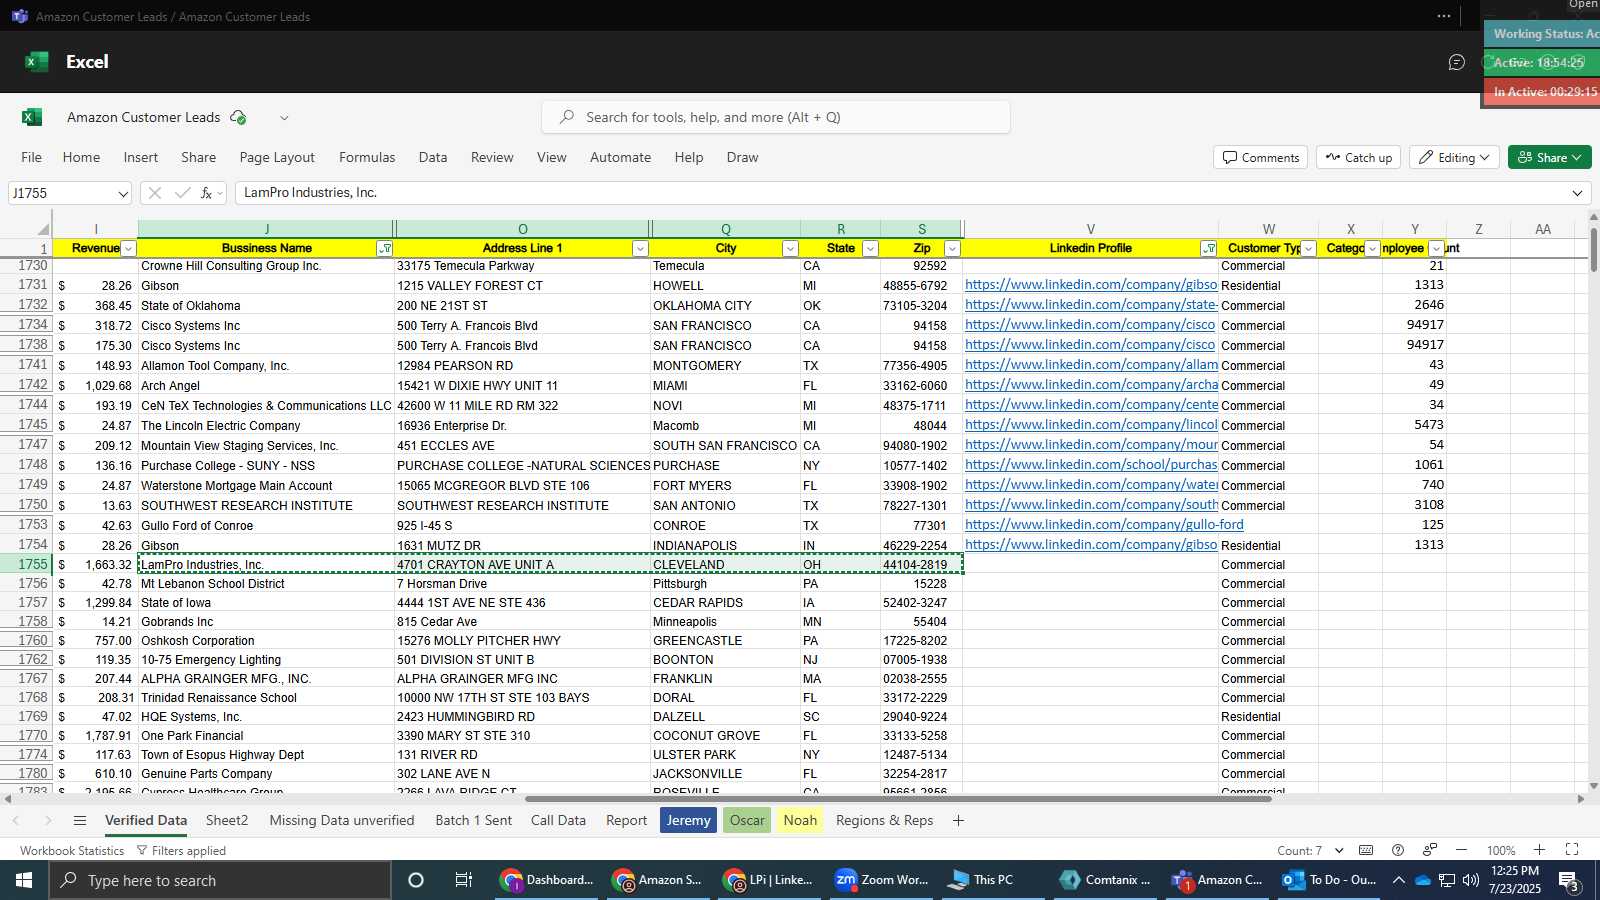Click the 100% zoom level
This screenshot has height=900, width=1600.
(x=1500, y=850)
